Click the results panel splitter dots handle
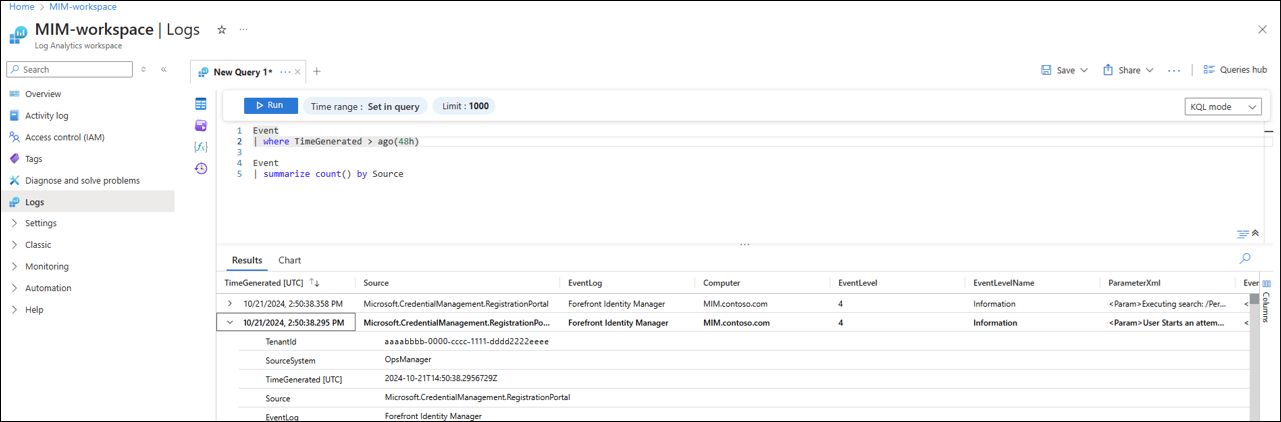 click(x=744, y=245)
